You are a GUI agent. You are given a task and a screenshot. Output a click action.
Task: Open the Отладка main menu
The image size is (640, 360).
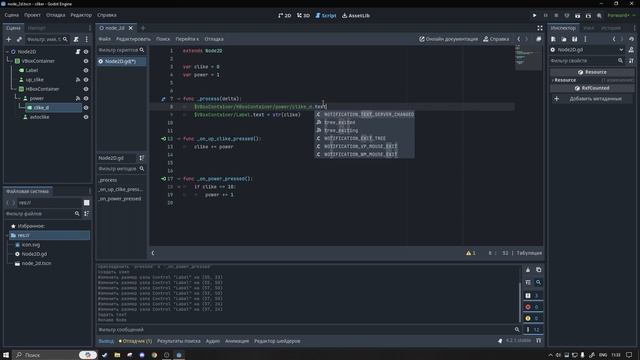[x=56, y=15]
